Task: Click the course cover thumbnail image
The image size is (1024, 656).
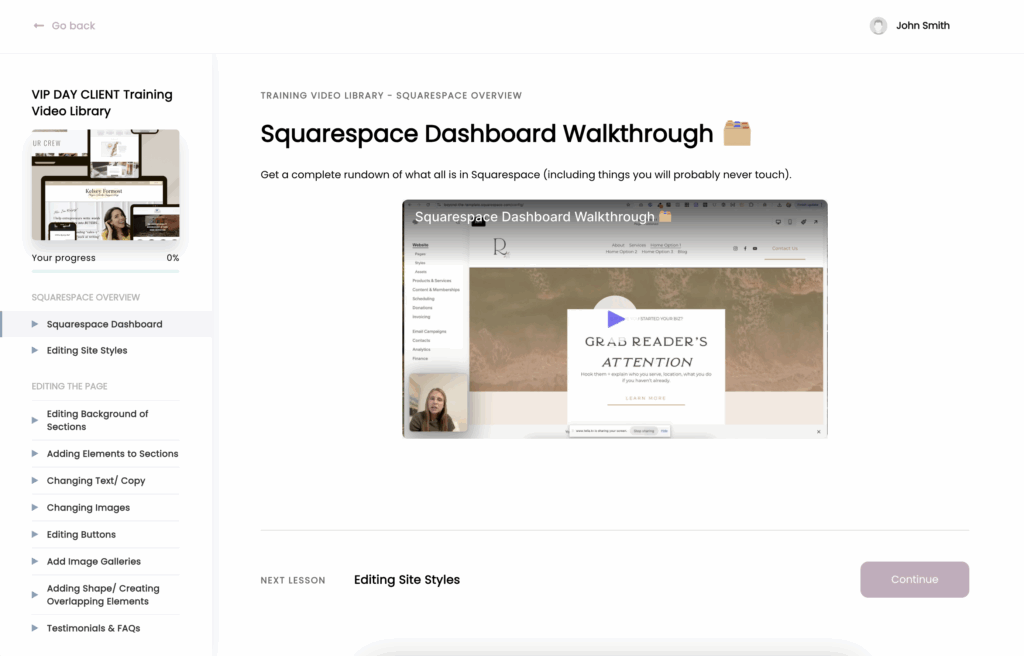Action: pyautogui.click(x=106, y=185)
